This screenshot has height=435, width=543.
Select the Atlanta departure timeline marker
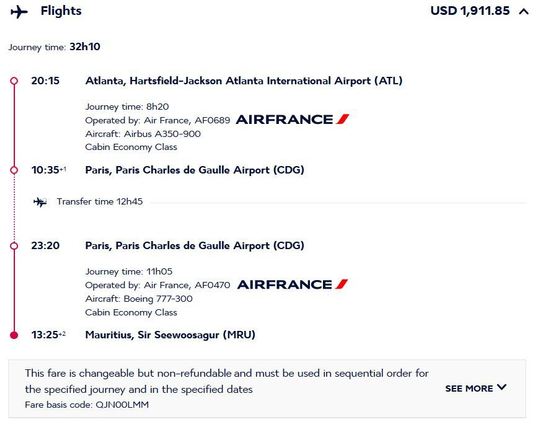point(14,81)
